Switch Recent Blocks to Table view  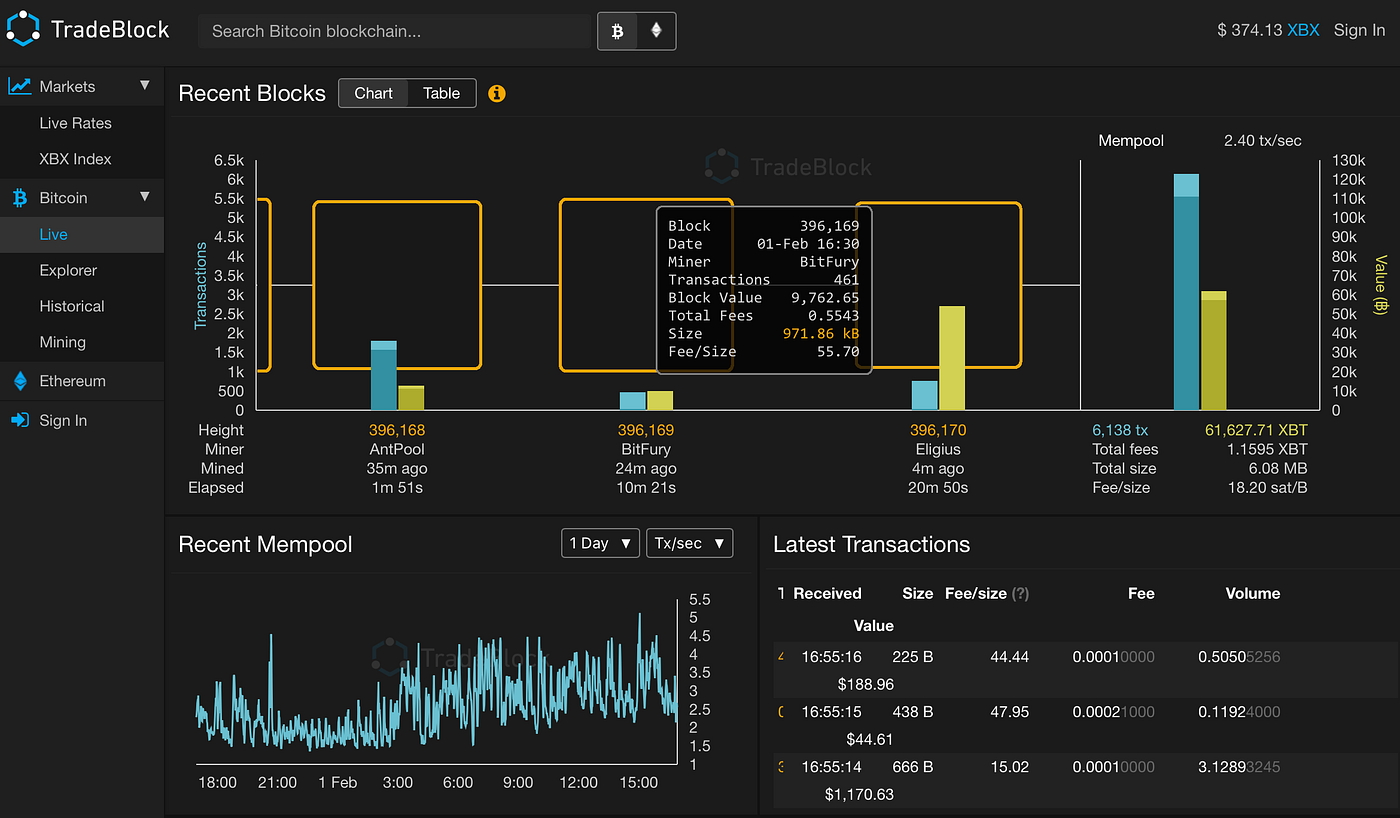(x=442, y=93)
